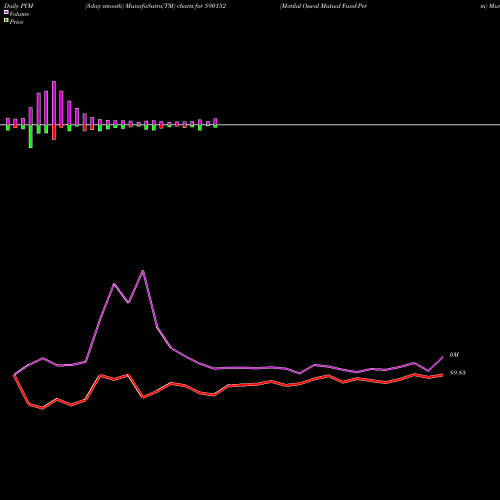This screenshot has height=500, width=500.
Task: Click the highest peak of the magenta volume line
Action: coord(143,271)
